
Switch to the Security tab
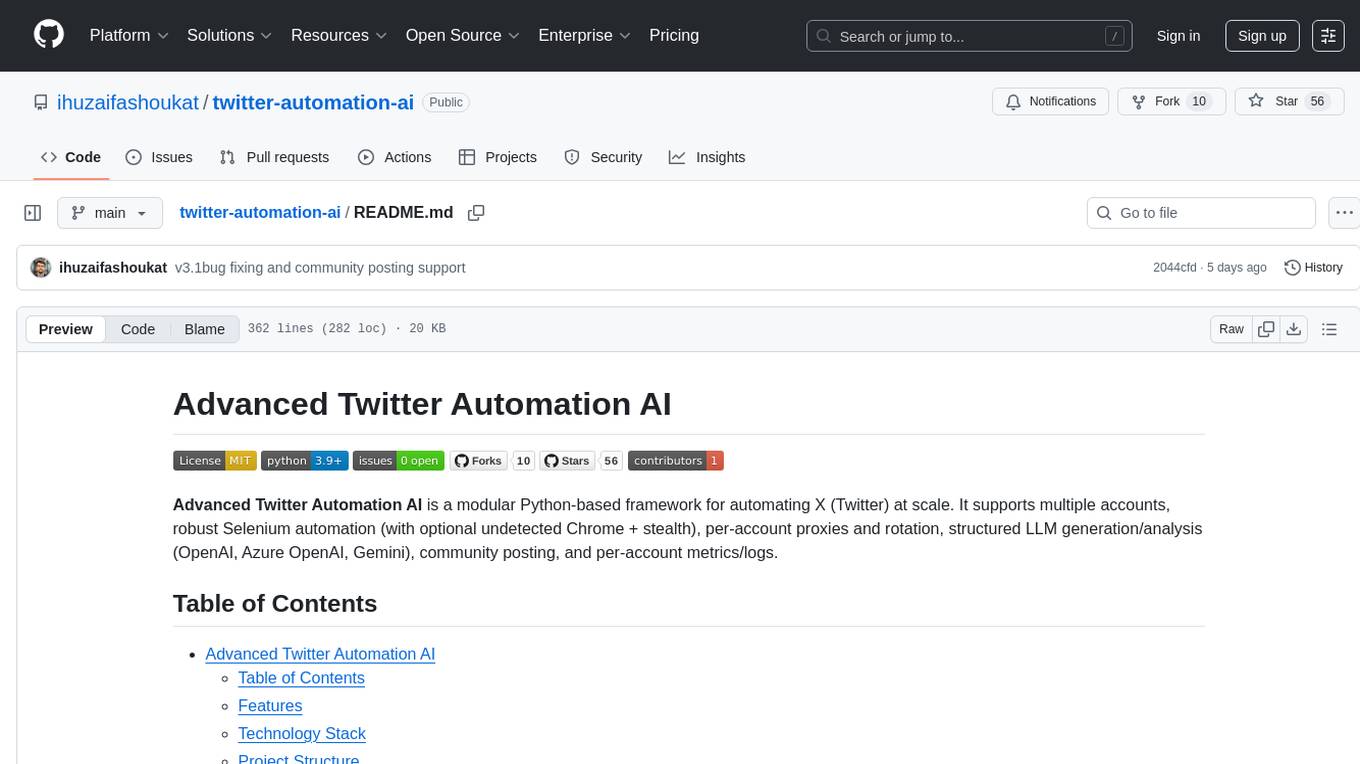[x=603, y=157]
